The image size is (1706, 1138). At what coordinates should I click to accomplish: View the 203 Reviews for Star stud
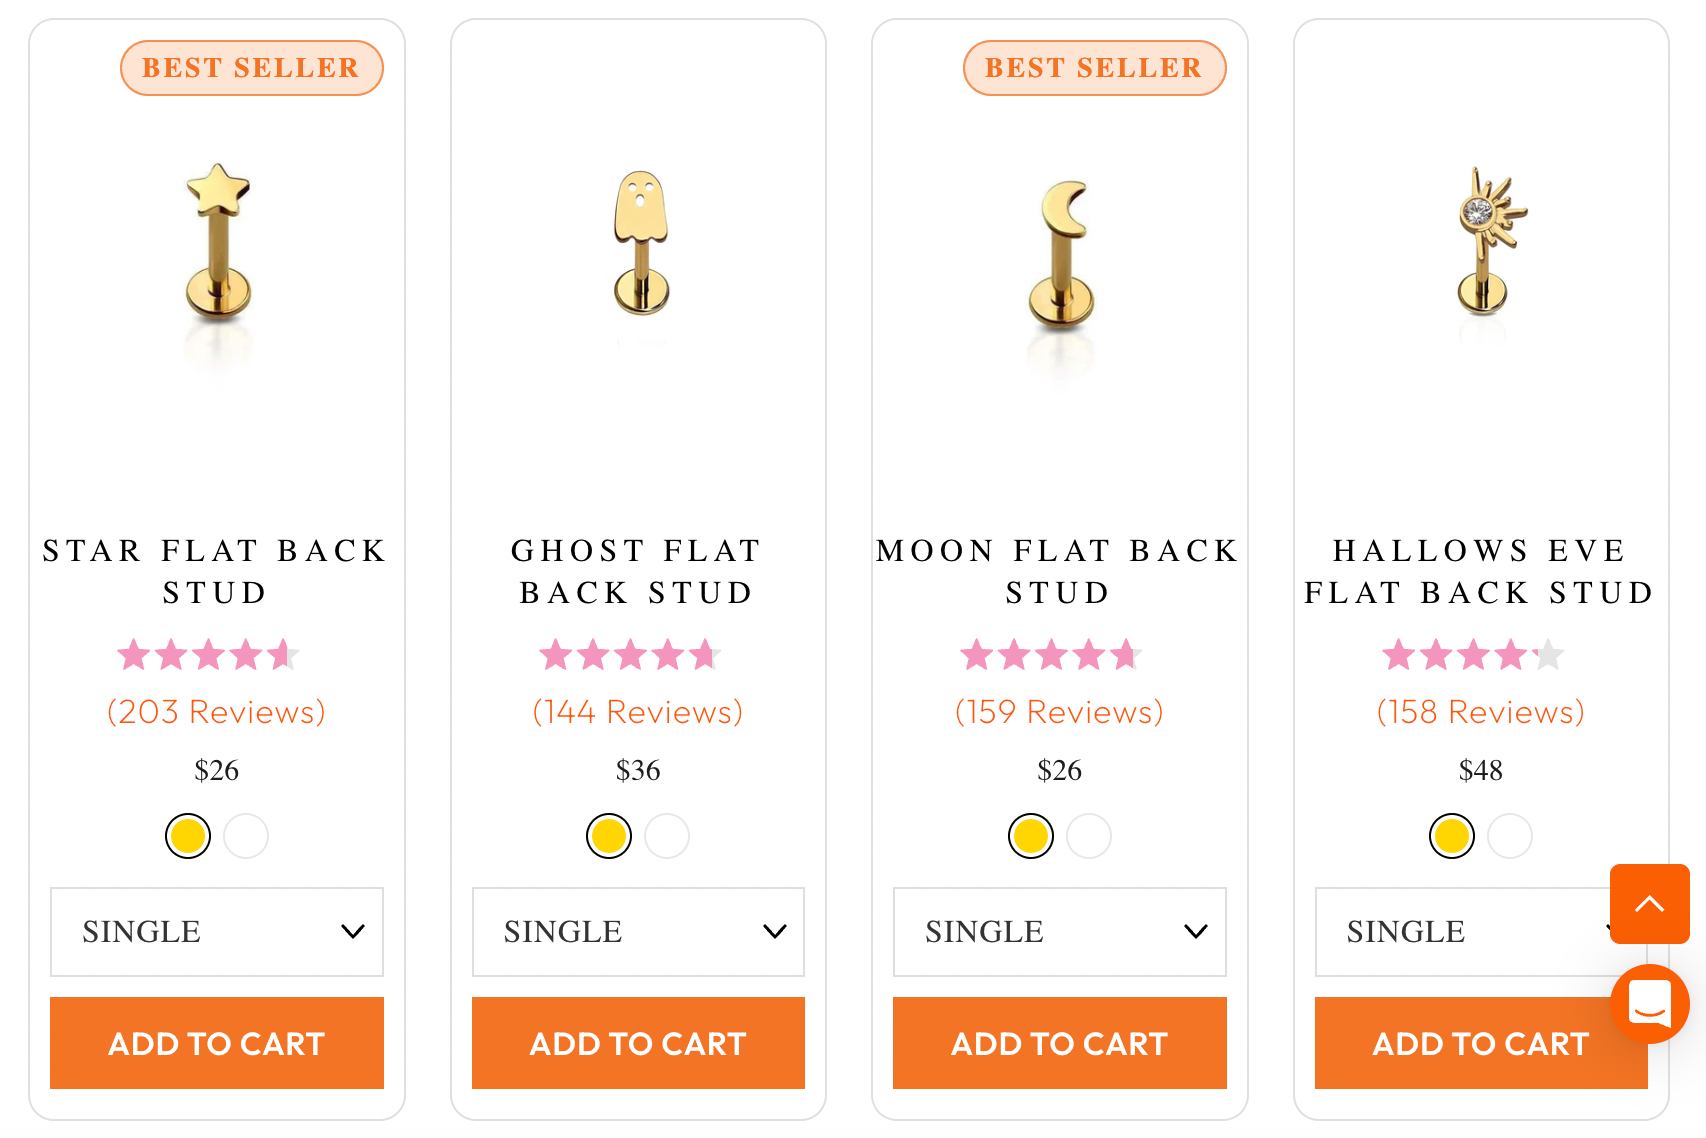click(x=216, y=711)
